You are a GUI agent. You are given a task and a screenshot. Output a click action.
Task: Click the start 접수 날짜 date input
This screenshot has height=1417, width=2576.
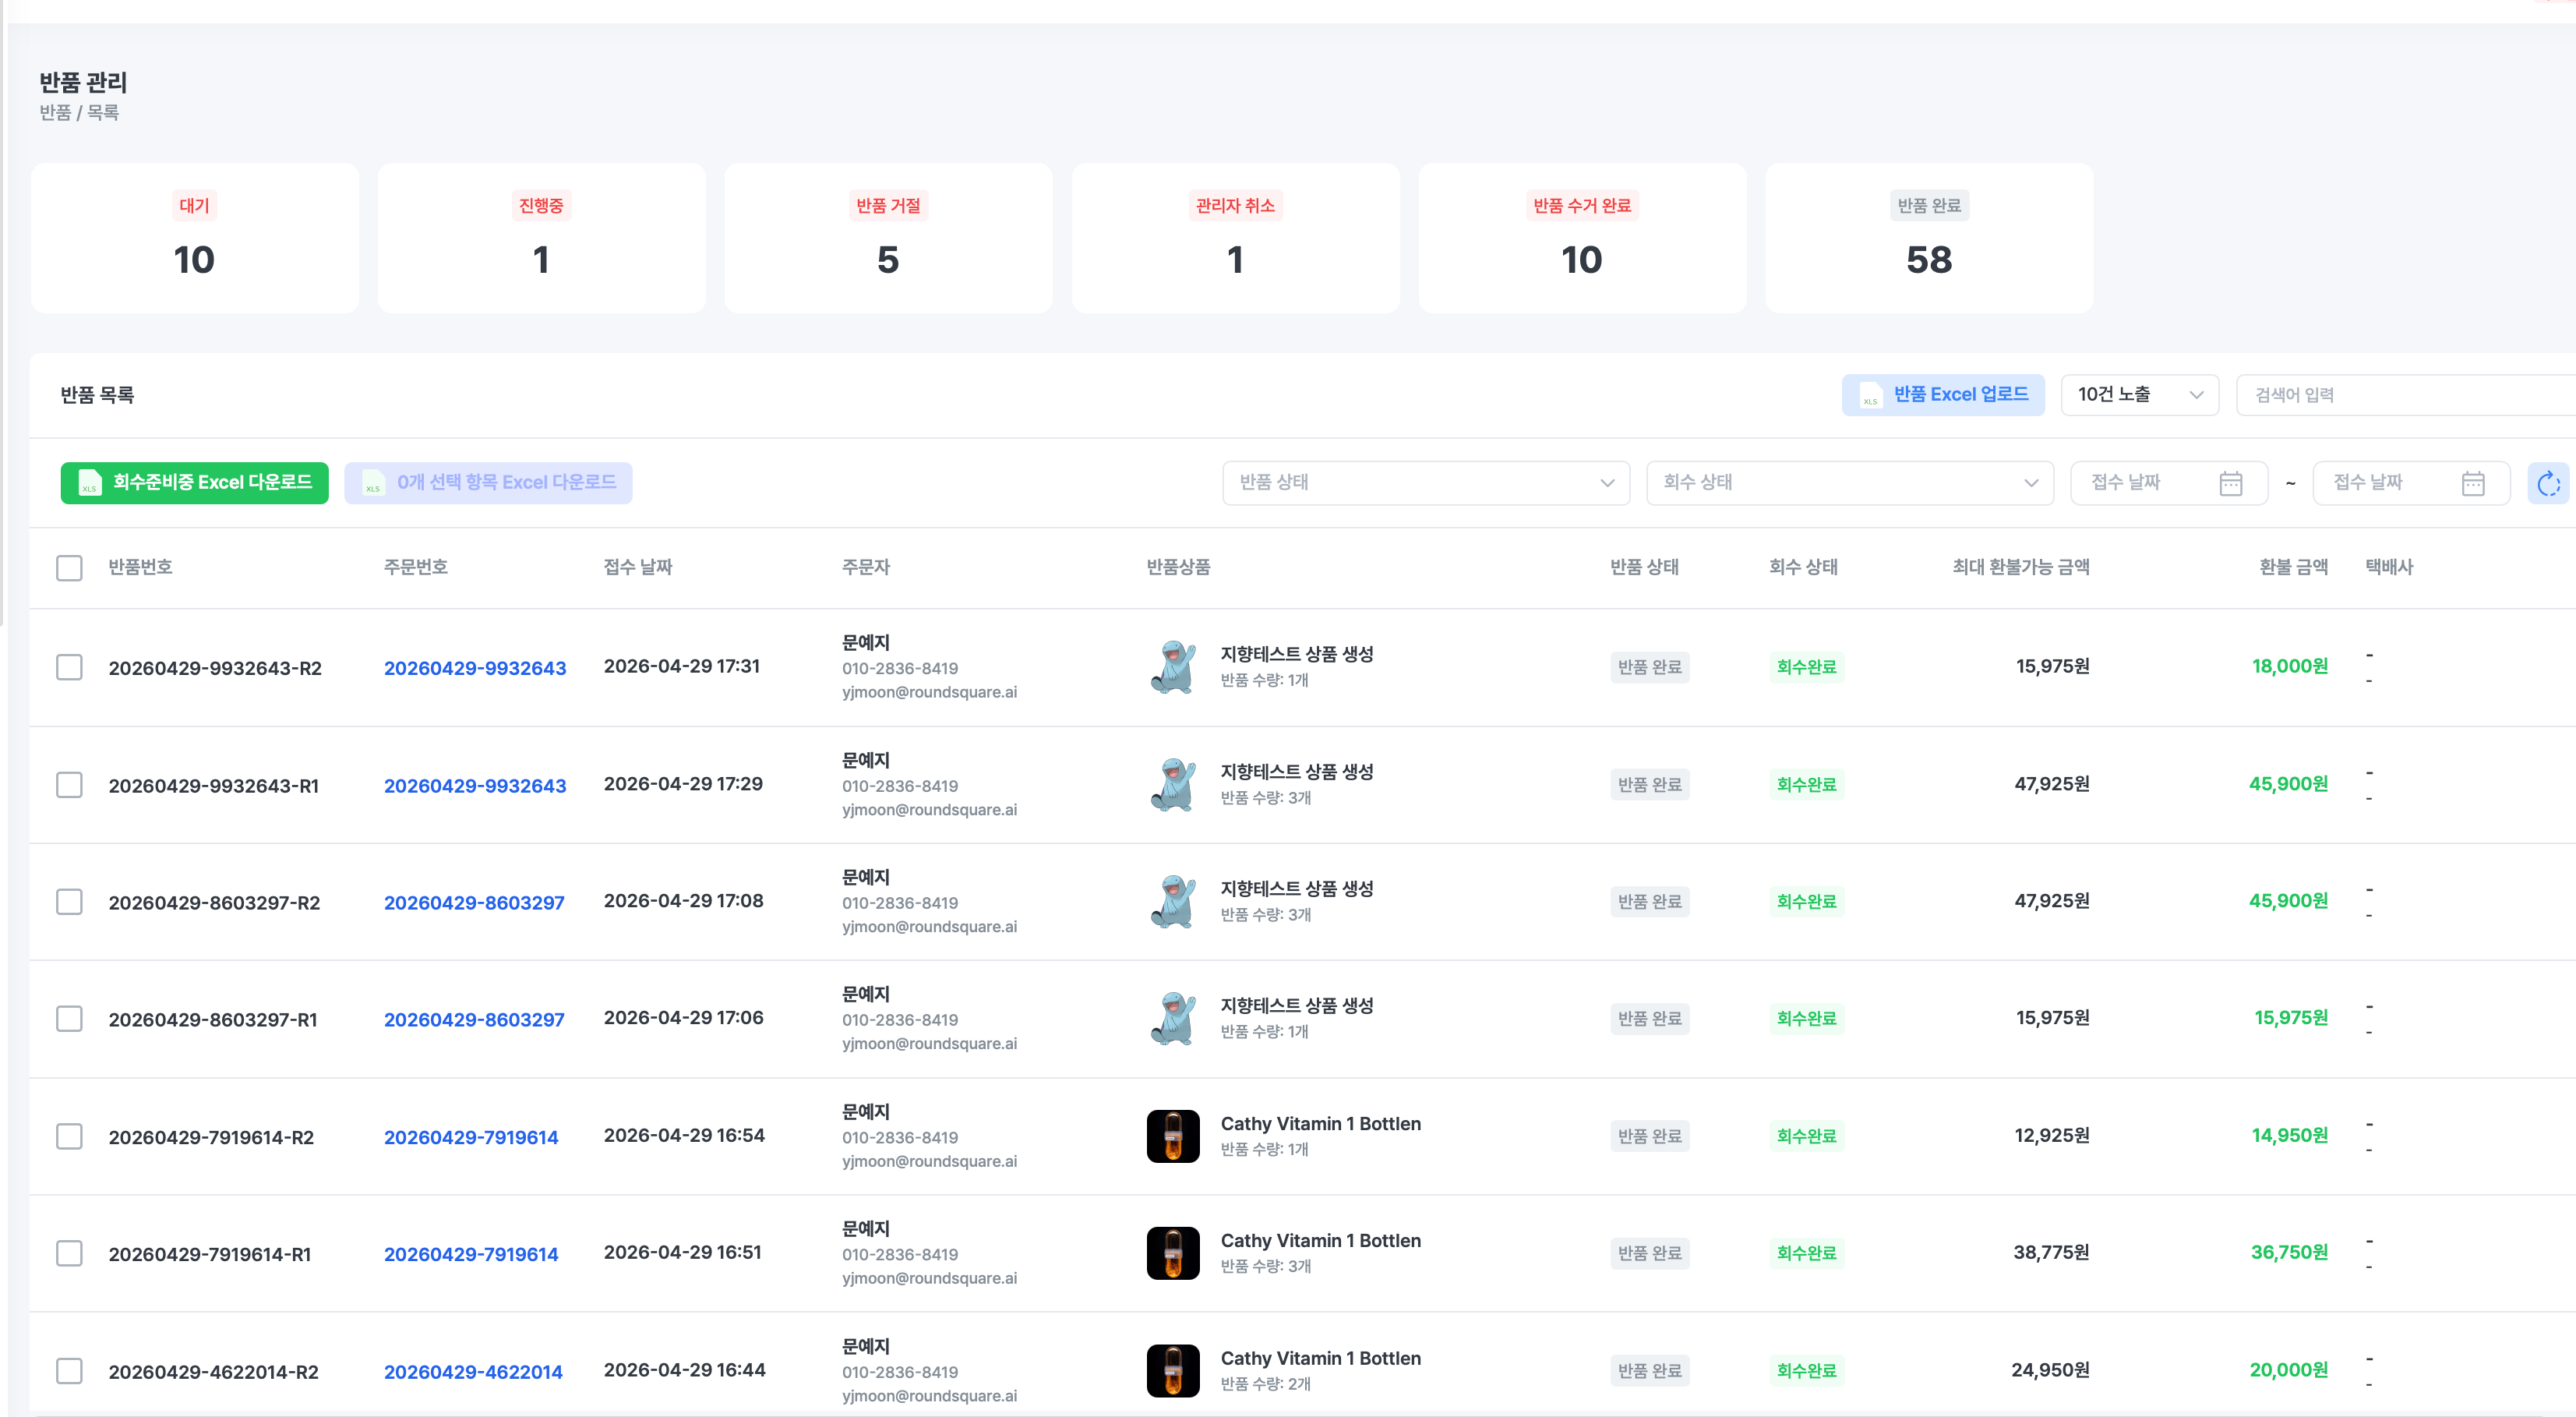pyautogui.click(x=2168, y=483)
